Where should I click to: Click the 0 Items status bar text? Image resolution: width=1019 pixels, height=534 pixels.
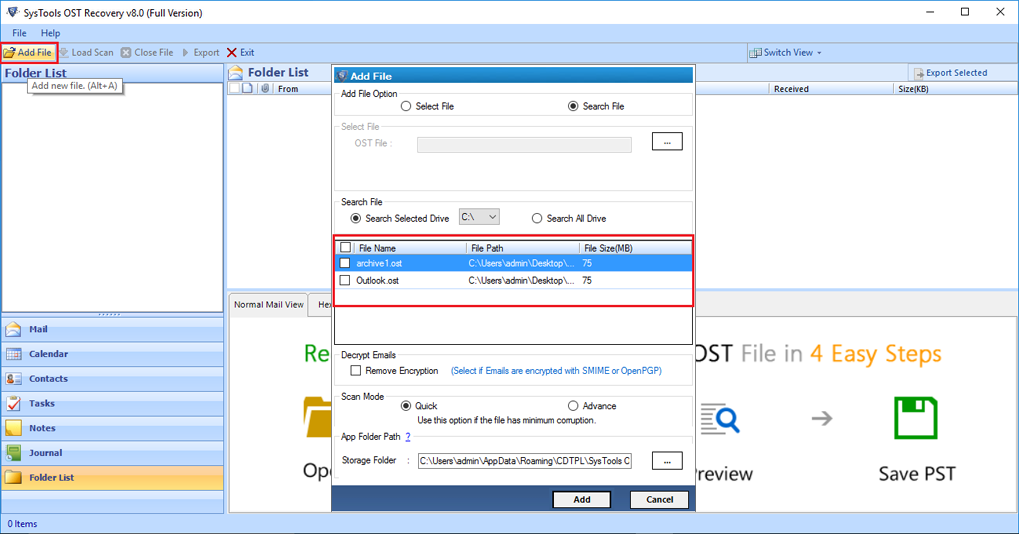coord(23,524)
